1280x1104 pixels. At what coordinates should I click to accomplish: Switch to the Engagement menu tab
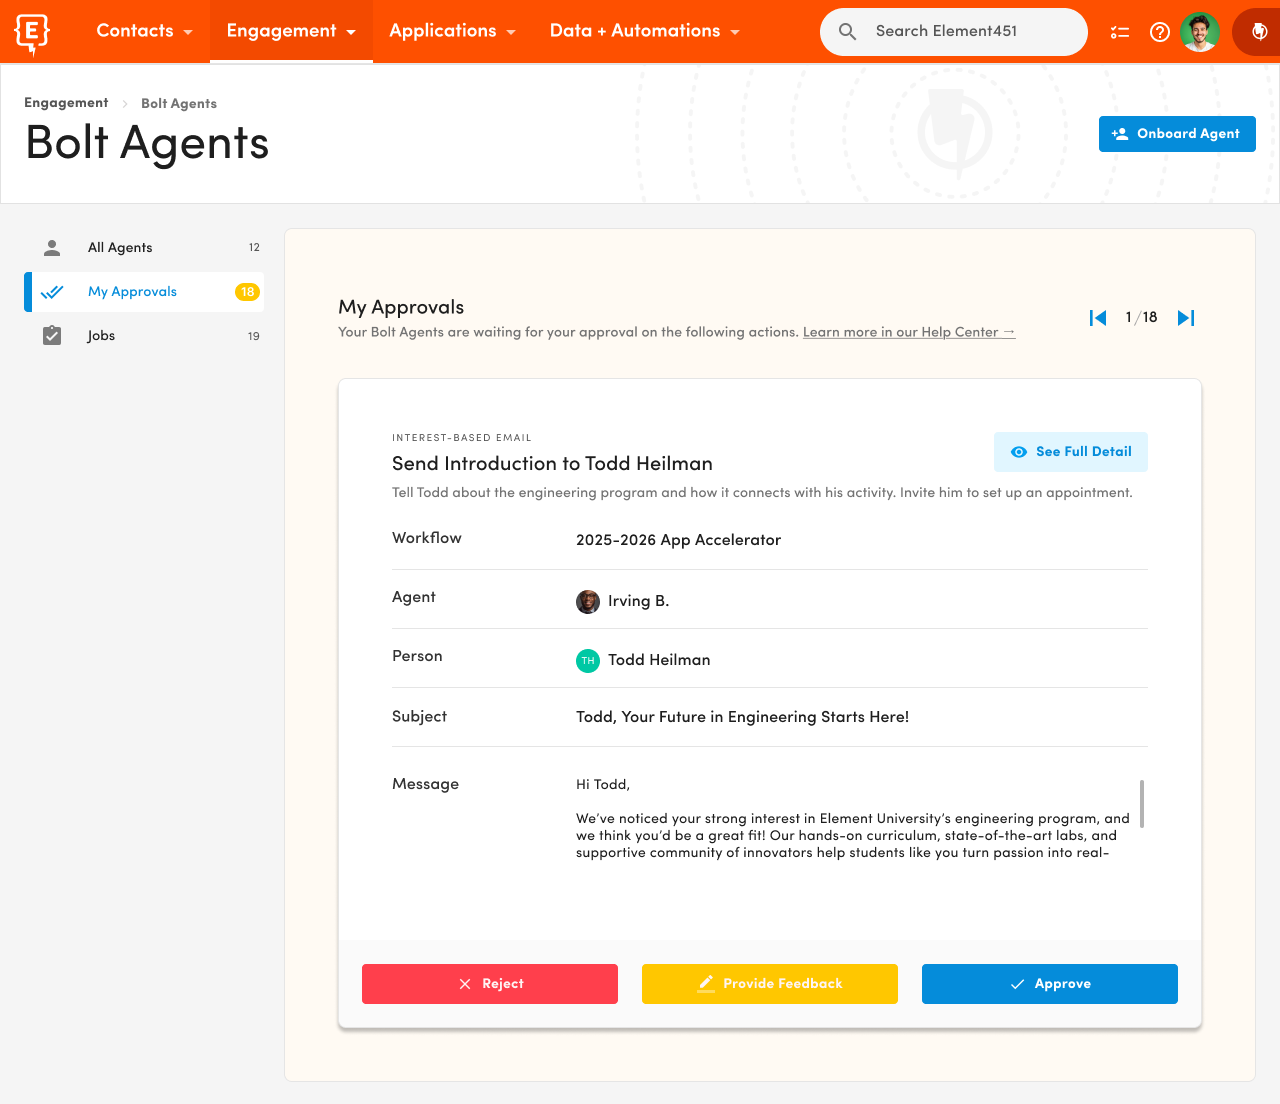point(290,31)
